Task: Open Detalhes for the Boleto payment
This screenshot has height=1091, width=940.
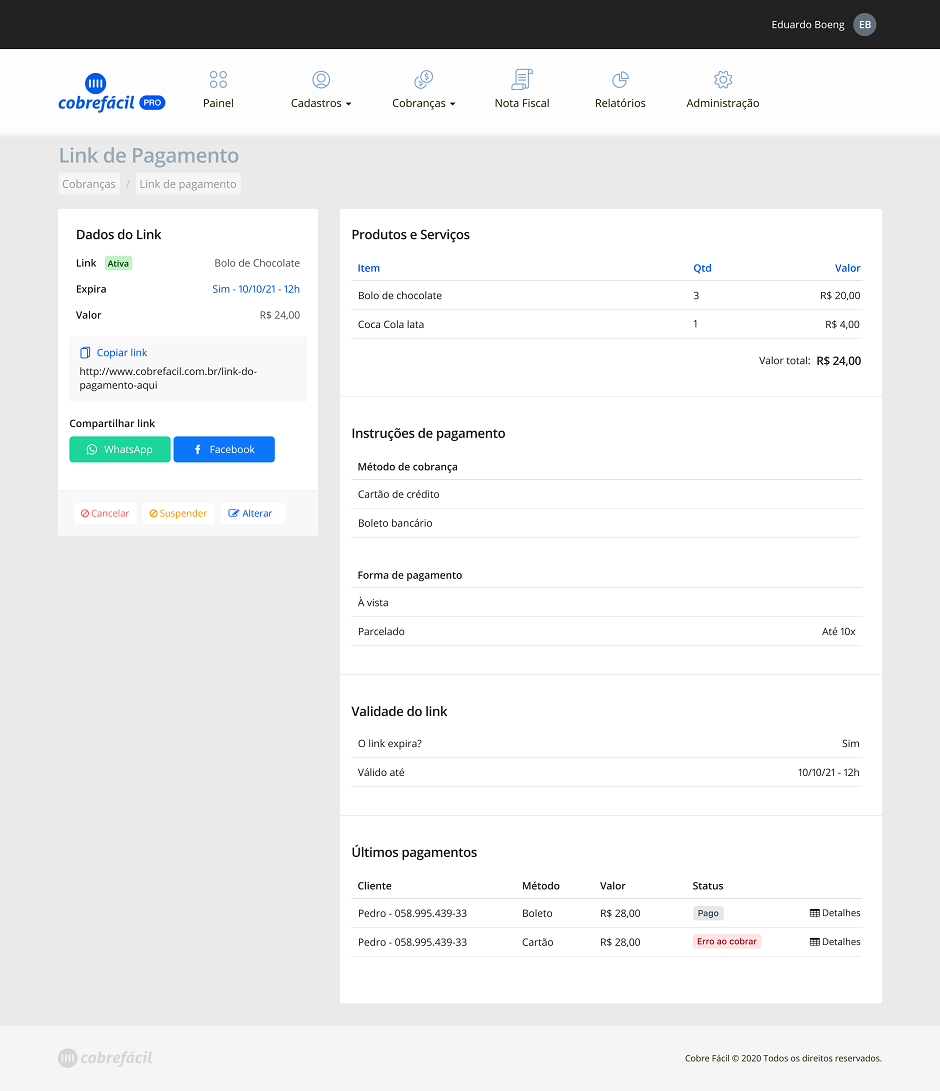Action: (835, 913)
